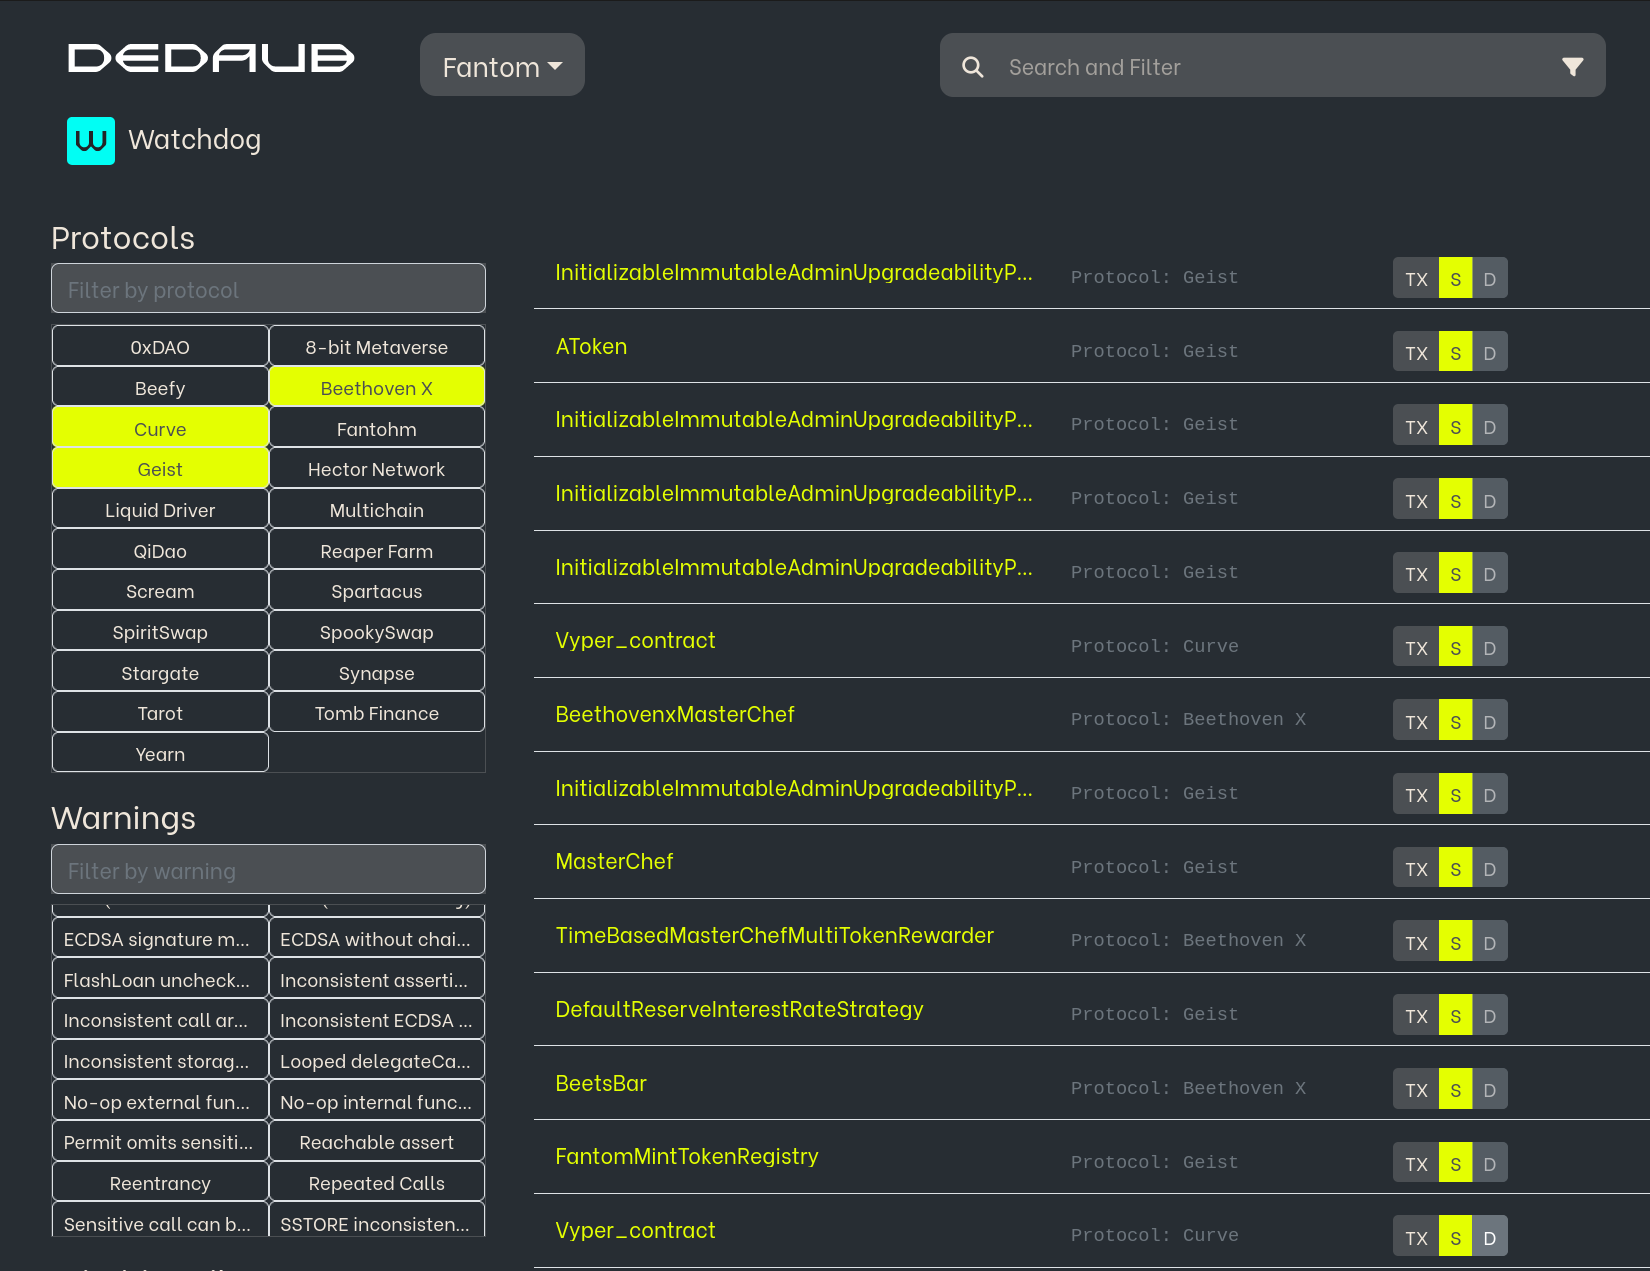Toggle the Inconsistent assertion warning filter
This screenshot has width=1650, height=1271.
[x=377, y=980]
